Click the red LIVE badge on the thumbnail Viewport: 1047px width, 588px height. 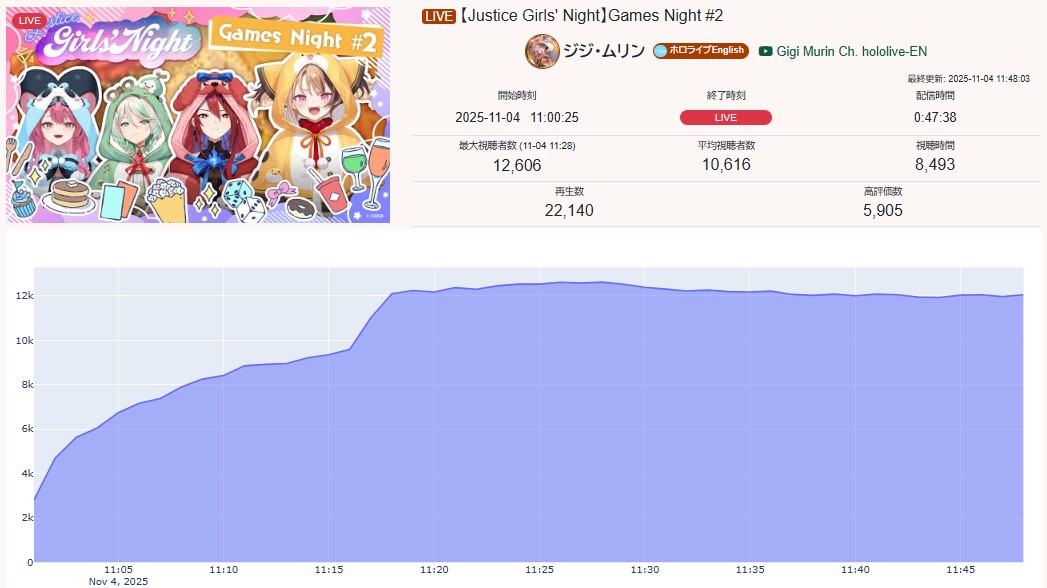[29, 20]
